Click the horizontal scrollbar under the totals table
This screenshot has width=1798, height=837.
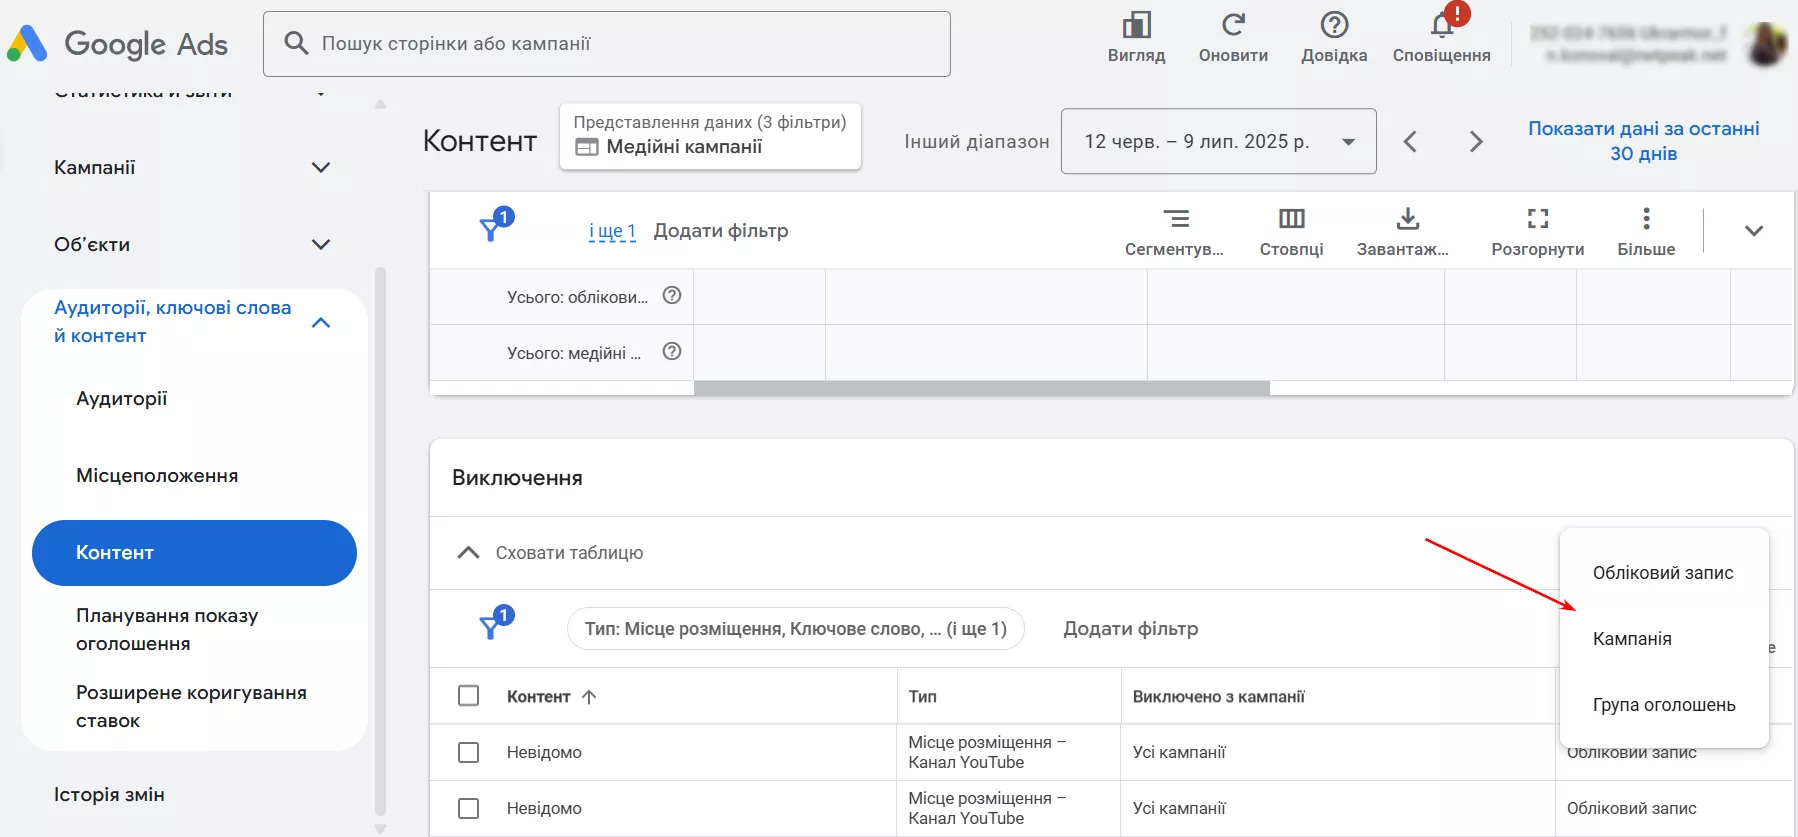982,388
